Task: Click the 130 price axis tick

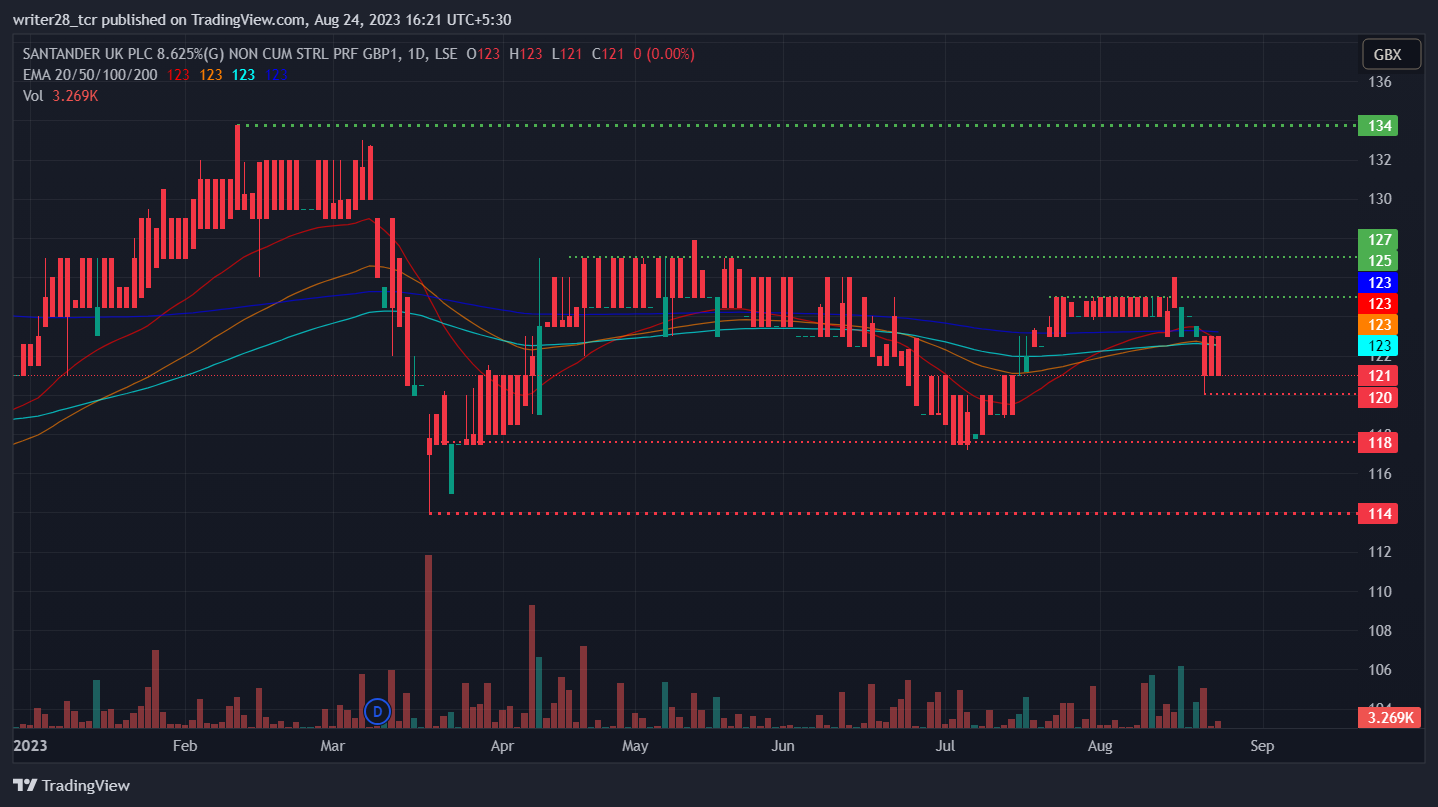Action: click(x=1380, y=199)
